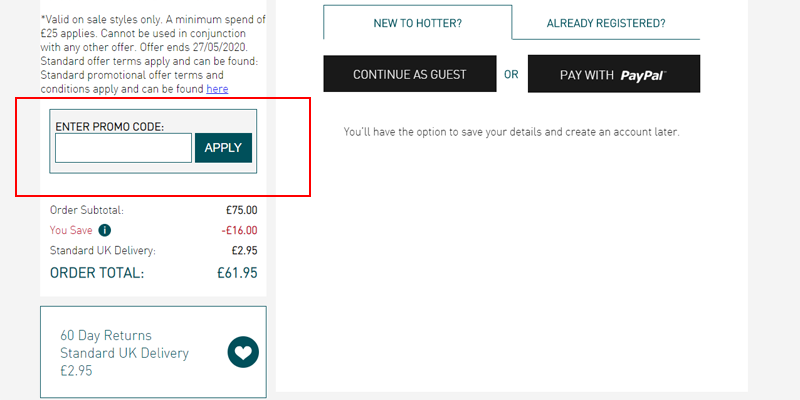
Task: Select the New to Hotter tab
Action: 417,23
